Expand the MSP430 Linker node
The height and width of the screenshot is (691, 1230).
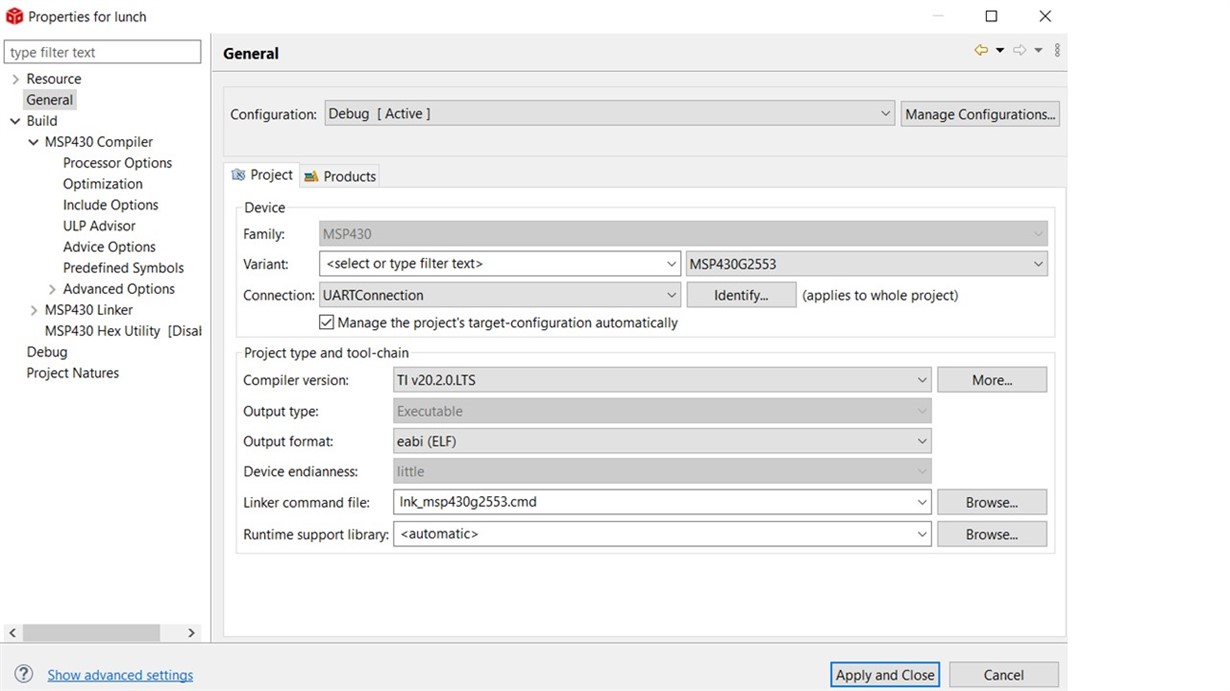pyautogui.click(x=33, y=310)
